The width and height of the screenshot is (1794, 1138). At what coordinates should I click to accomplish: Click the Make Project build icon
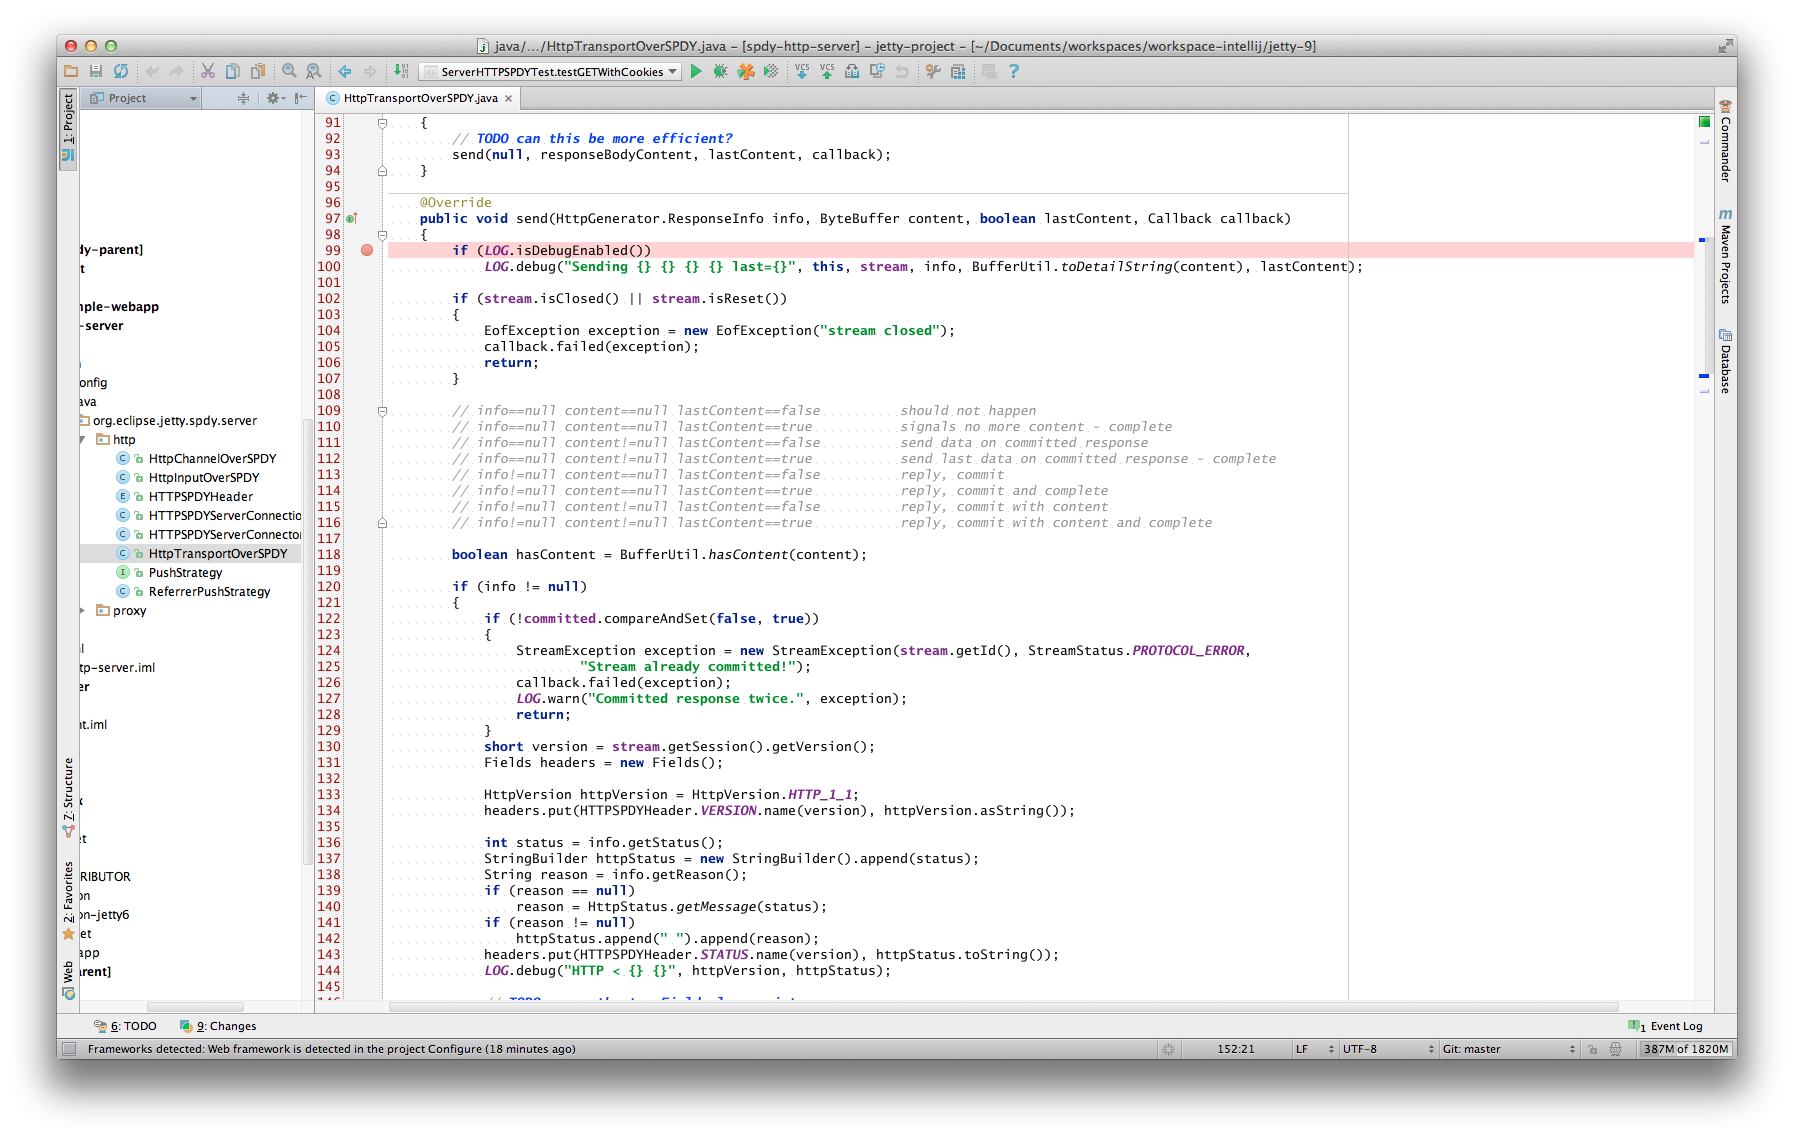tap(401, 71)
